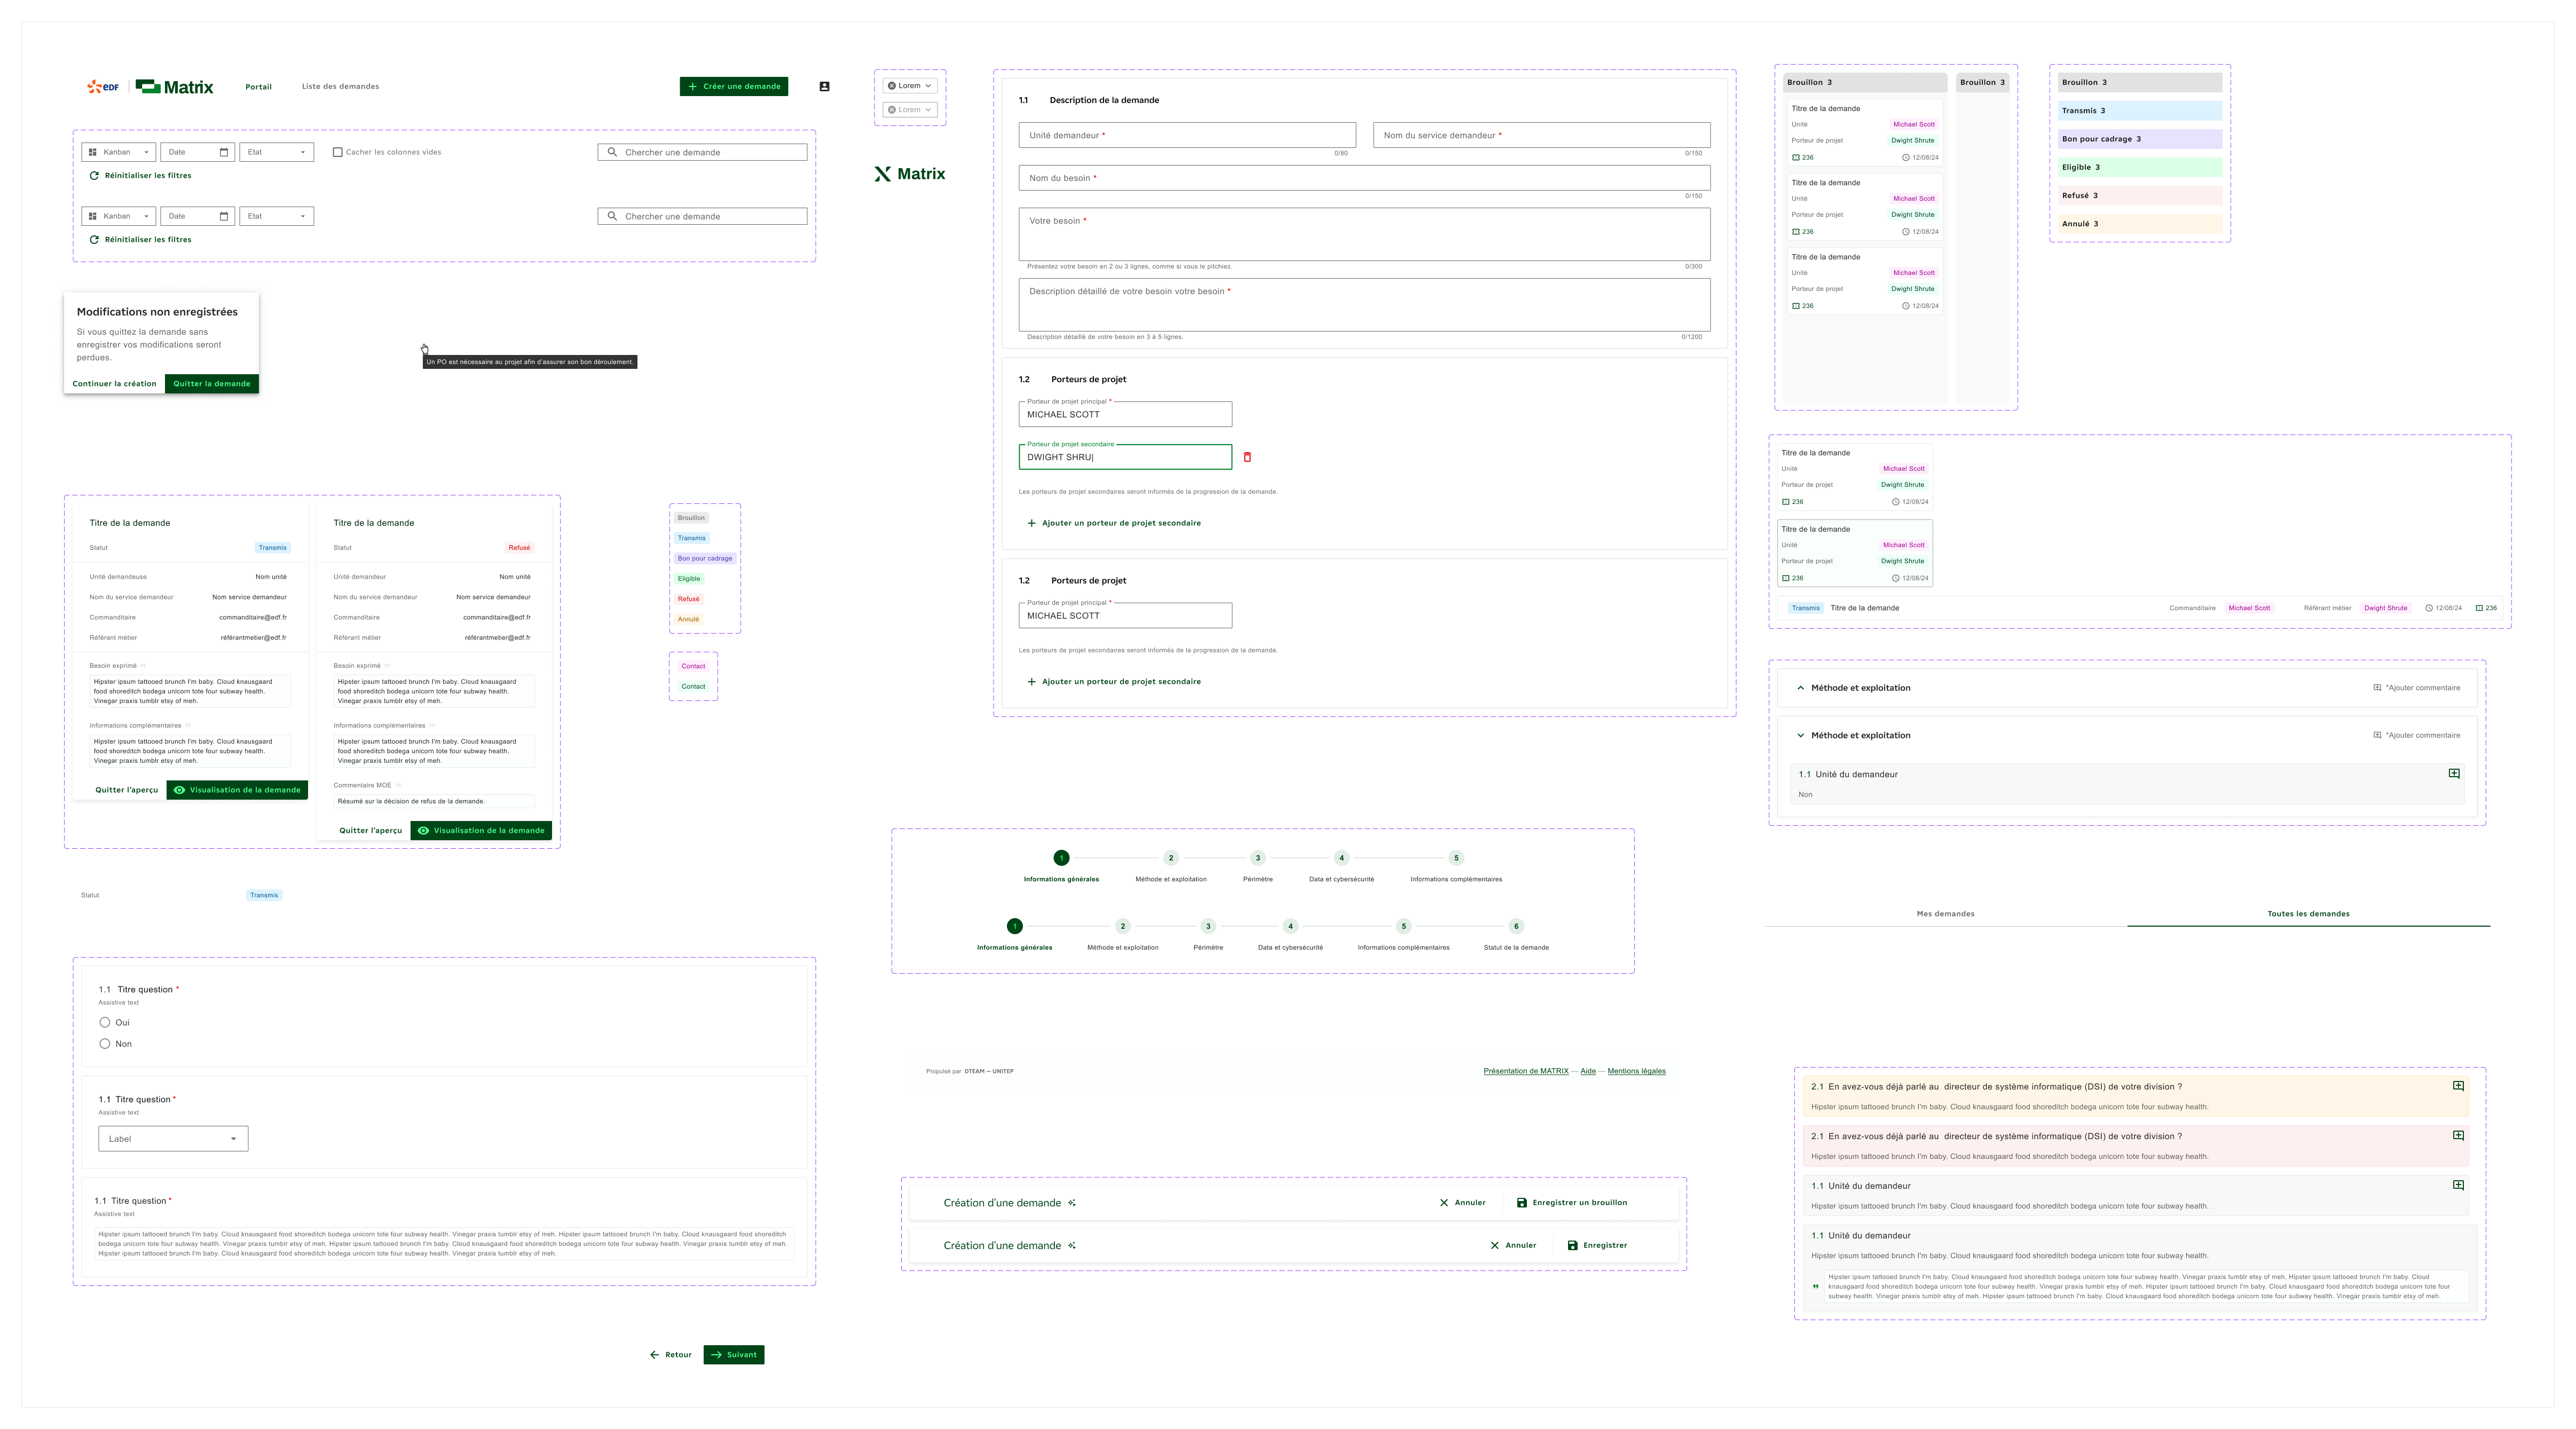Open the second 'Etat' dropdown
This screenshot has height=1429, width=2576.
point(277,216)
